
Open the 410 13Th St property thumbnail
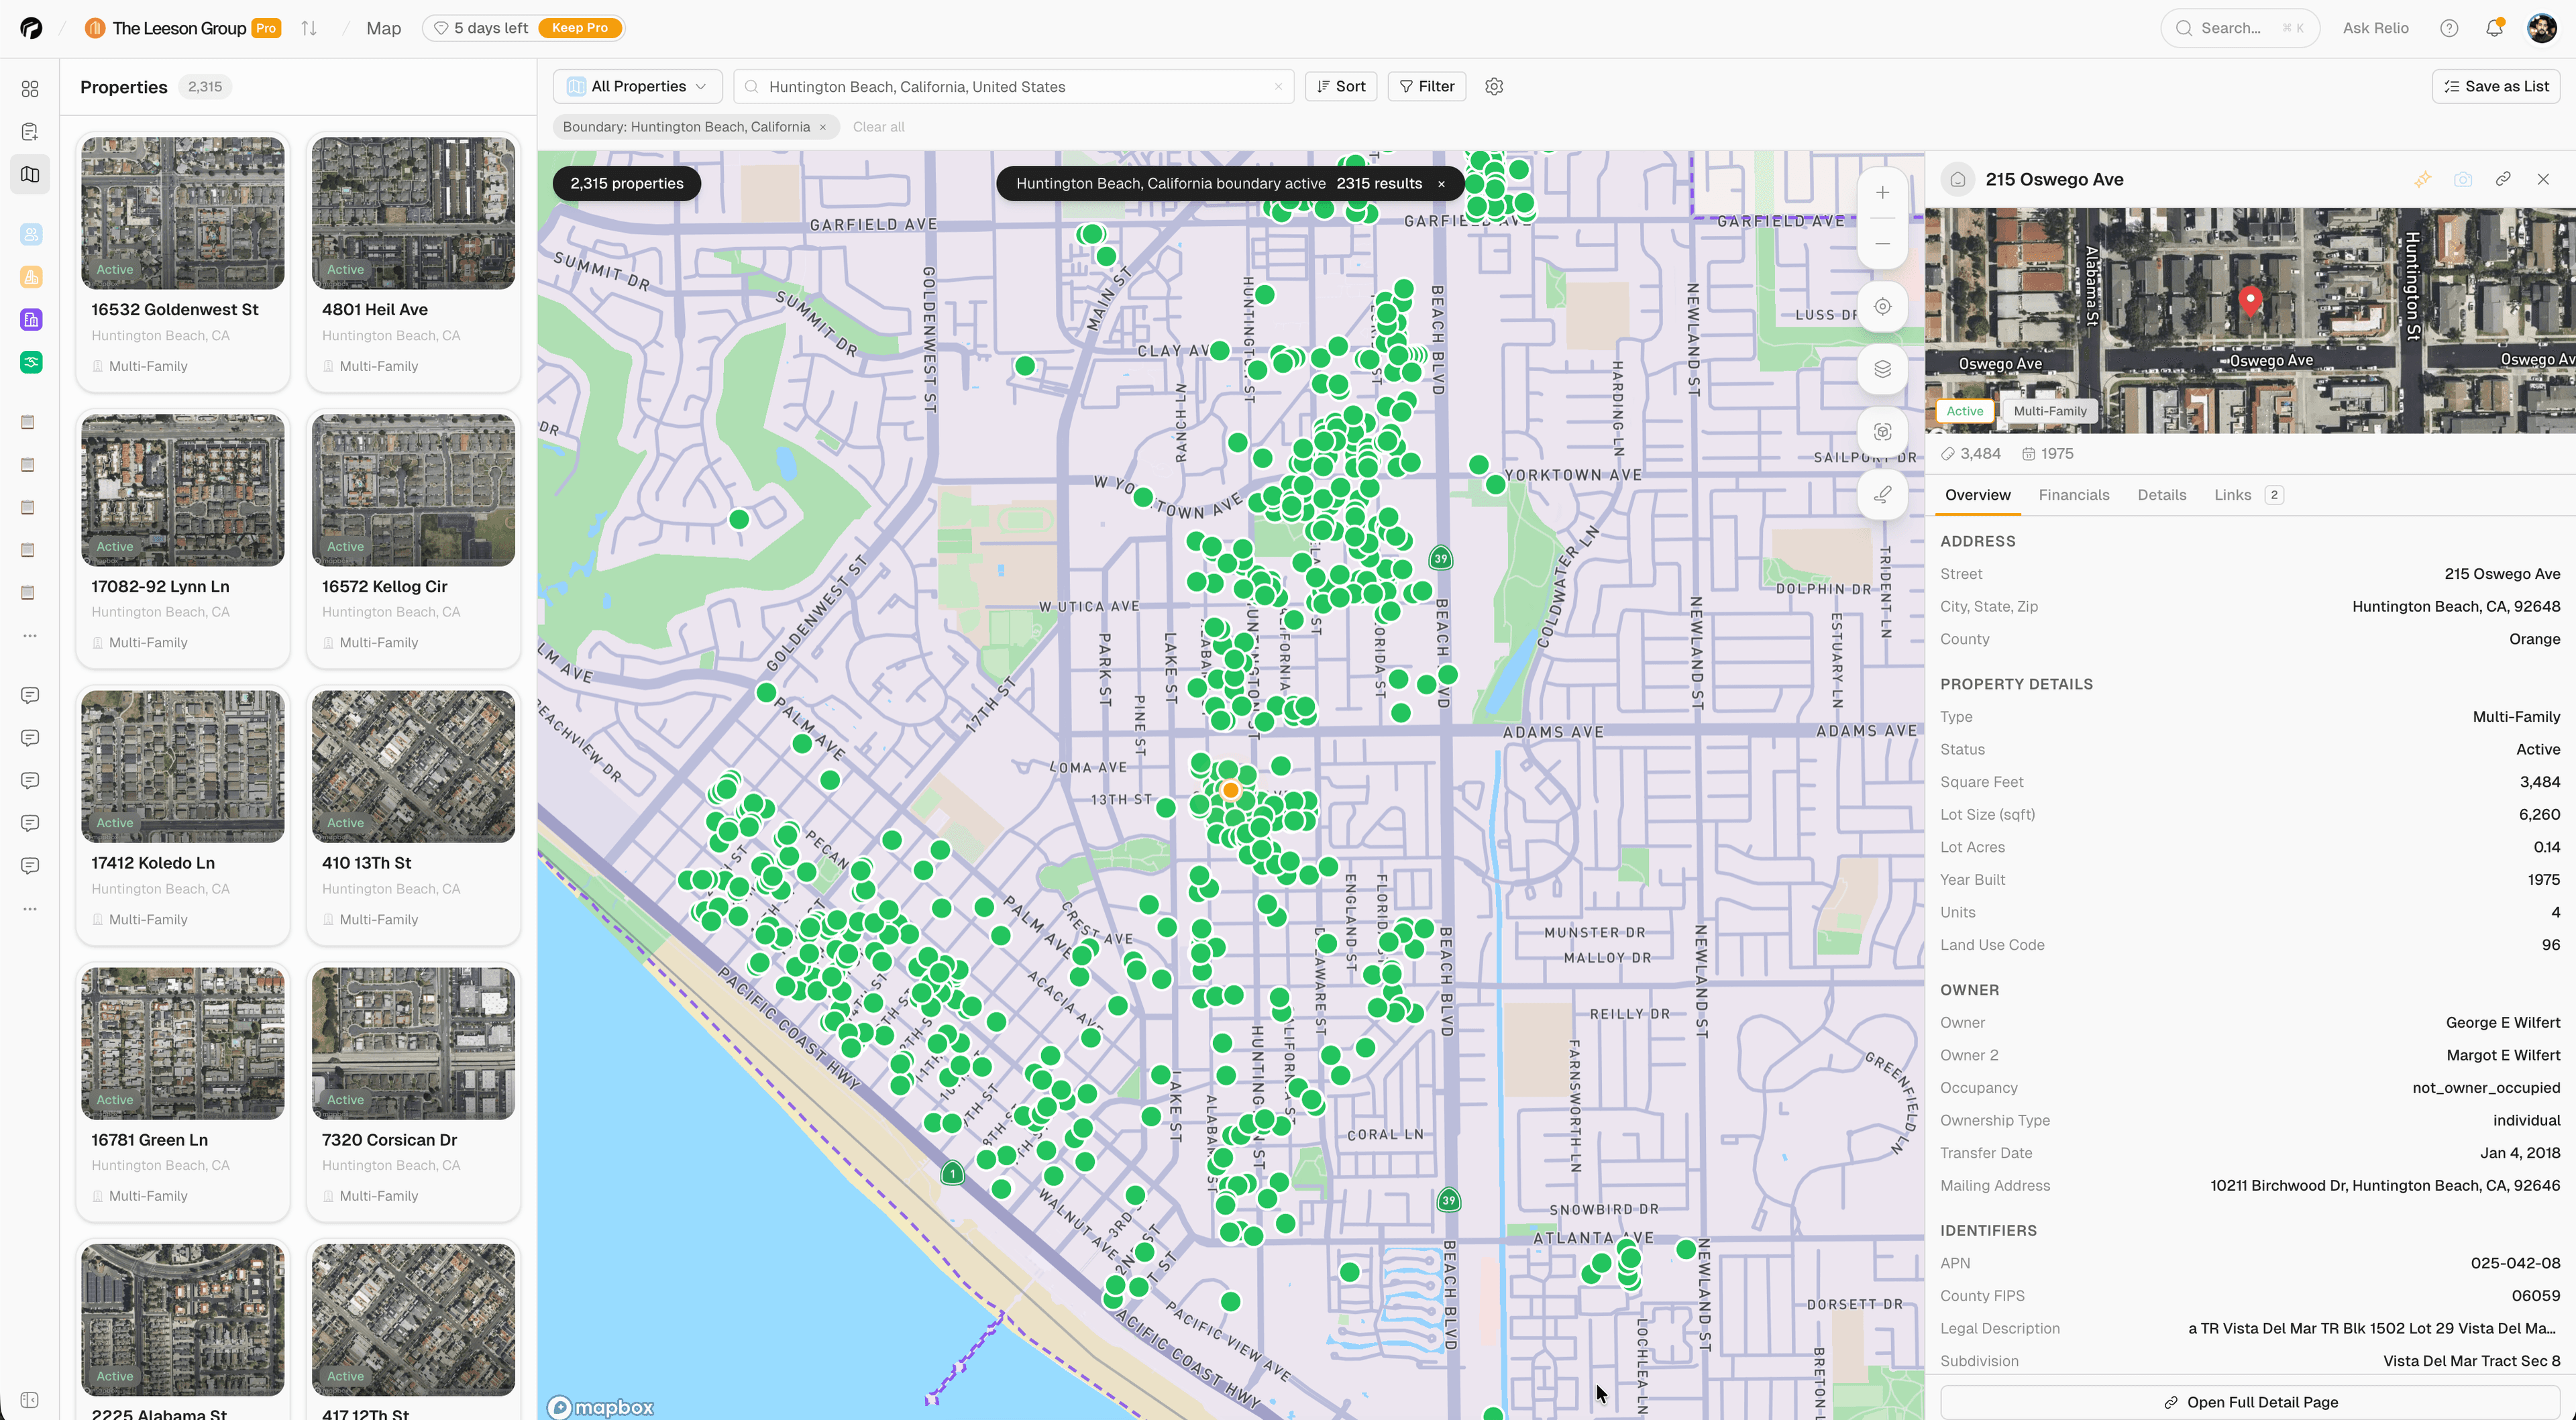[x=413, y=766]
